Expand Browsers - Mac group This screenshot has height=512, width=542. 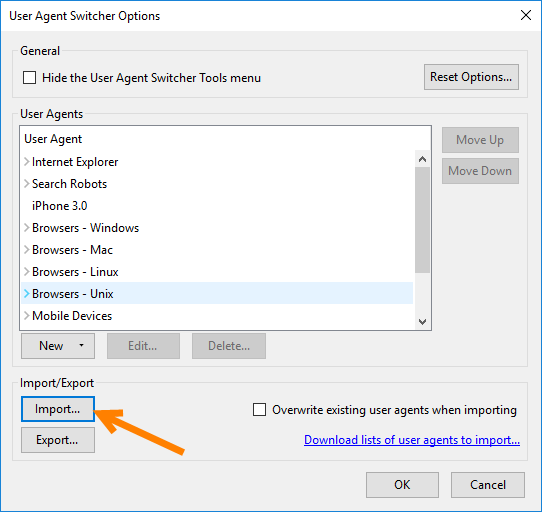(x=27, y=250)
